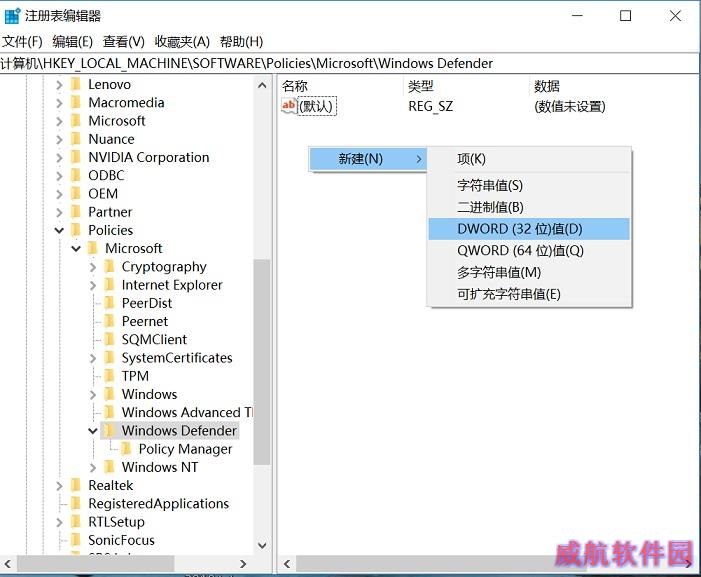Select the Windows Advanced T… tree item
This screenshot has height=577, width=701.
187,413
